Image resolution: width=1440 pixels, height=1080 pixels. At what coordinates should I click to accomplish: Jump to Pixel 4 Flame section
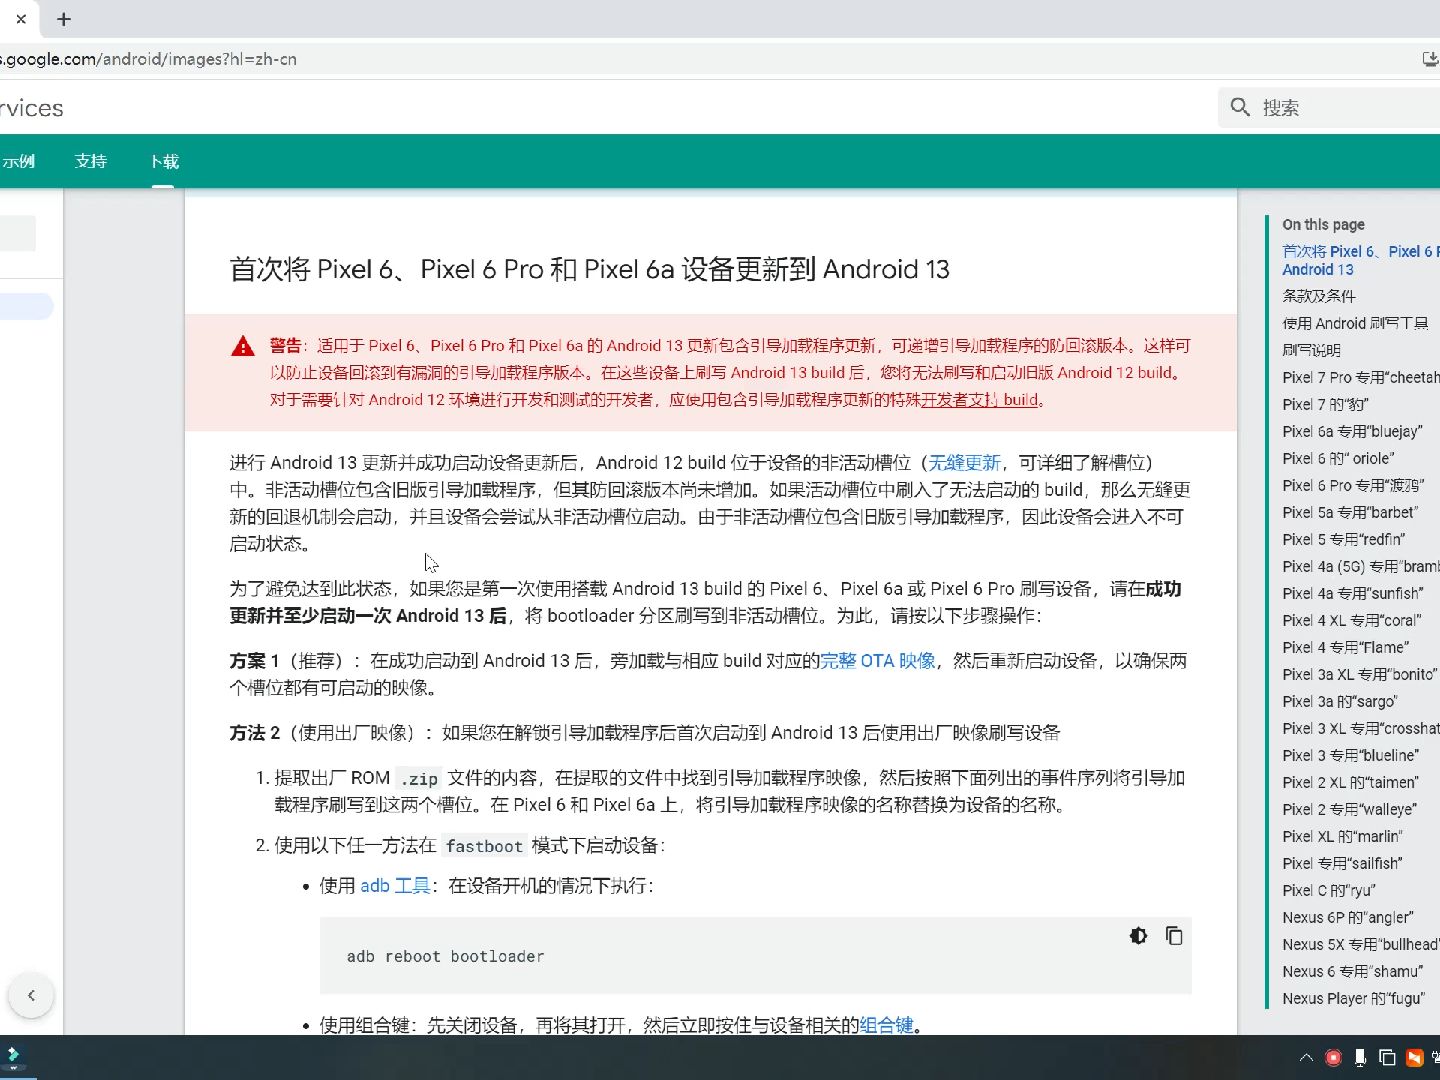(x=1345, y=647)
